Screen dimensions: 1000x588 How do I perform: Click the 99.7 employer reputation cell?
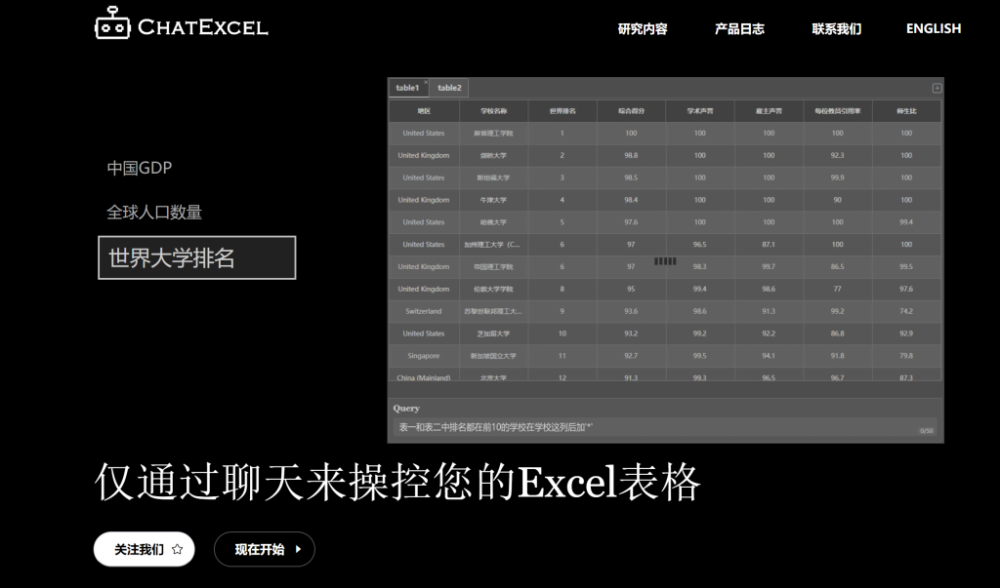(769, 267)
